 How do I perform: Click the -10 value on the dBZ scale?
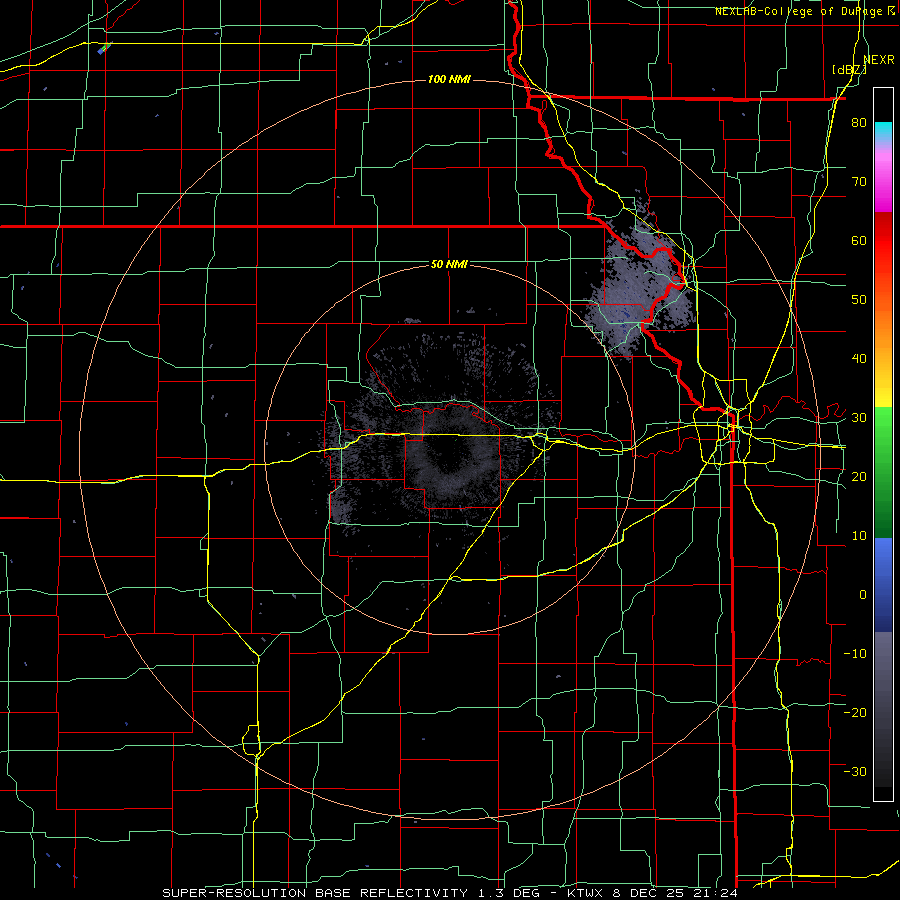coord(855,653)
